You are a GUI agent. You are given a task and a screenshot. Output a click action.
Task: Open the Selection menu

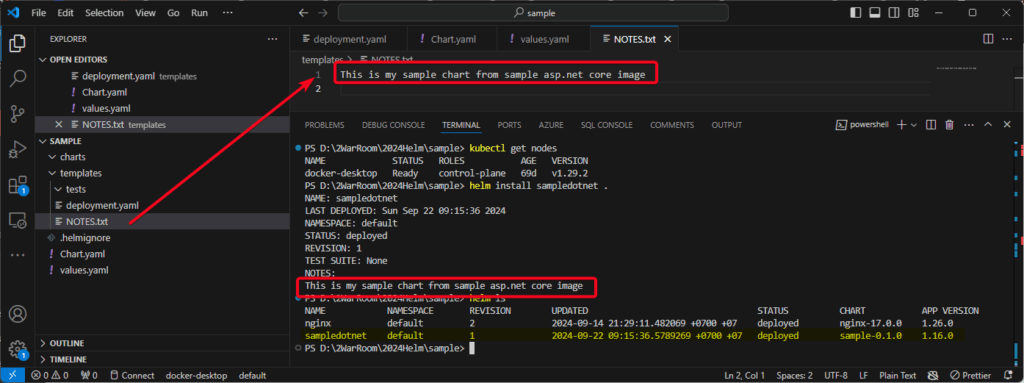tap(104, 12)
